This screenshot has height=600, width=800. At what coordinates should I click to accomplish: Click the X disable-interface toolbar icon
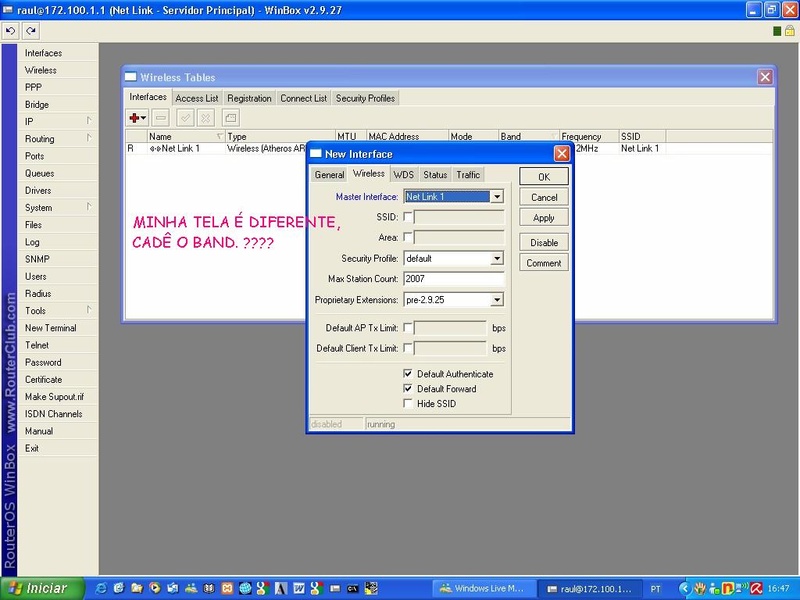coord(206,118)
